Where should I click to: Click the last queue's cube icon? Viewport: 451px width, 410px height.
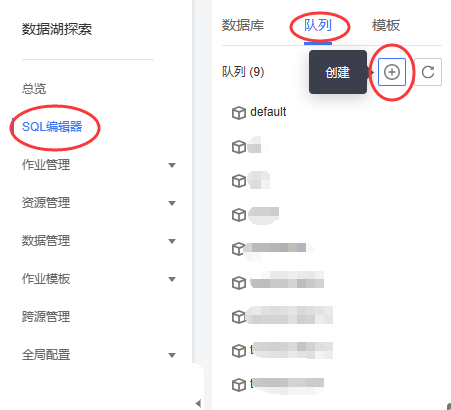(x=239, y=385)
